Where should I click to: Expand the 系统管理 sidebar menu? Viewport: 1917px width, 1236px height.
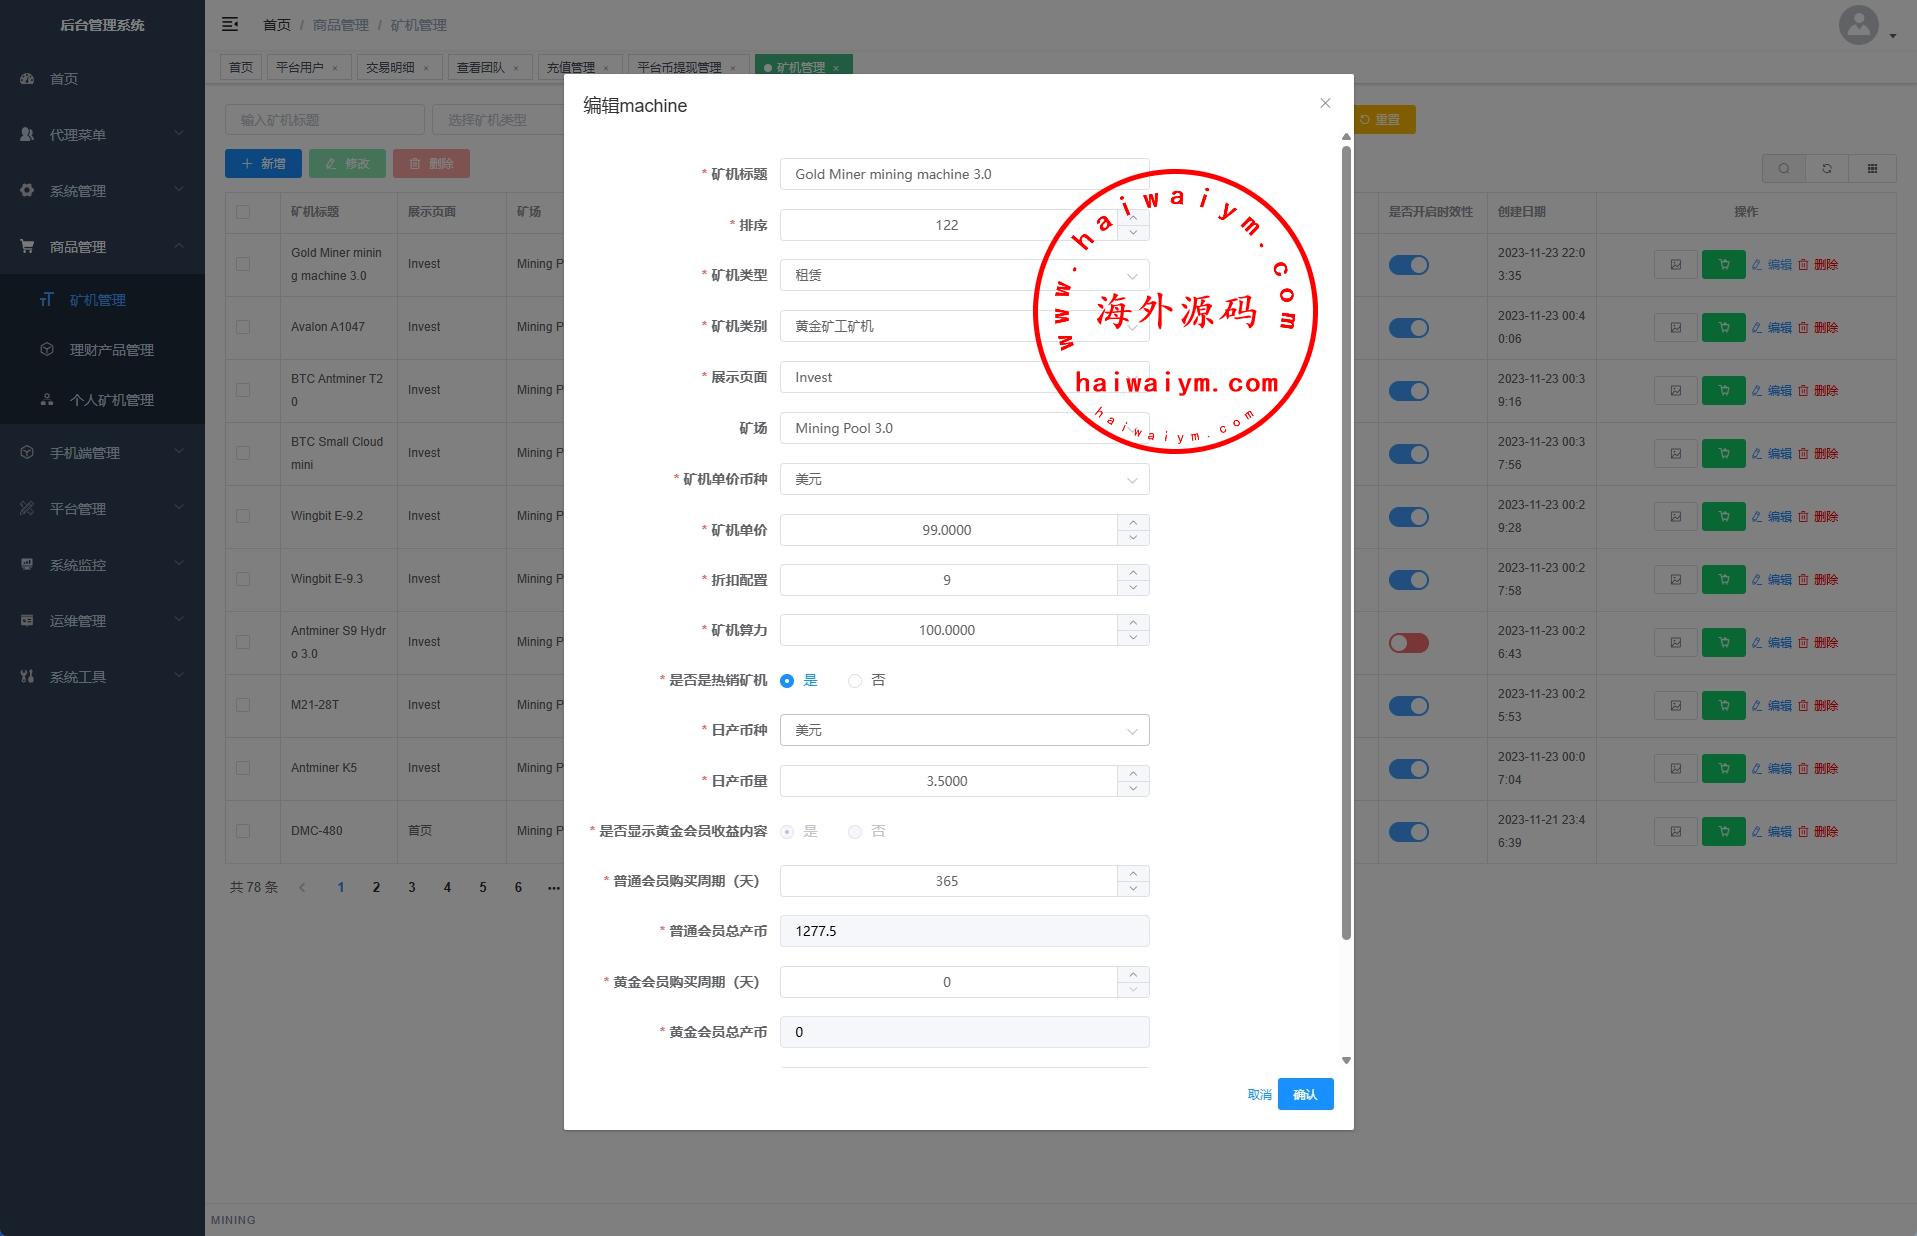[x=102, y=191]
